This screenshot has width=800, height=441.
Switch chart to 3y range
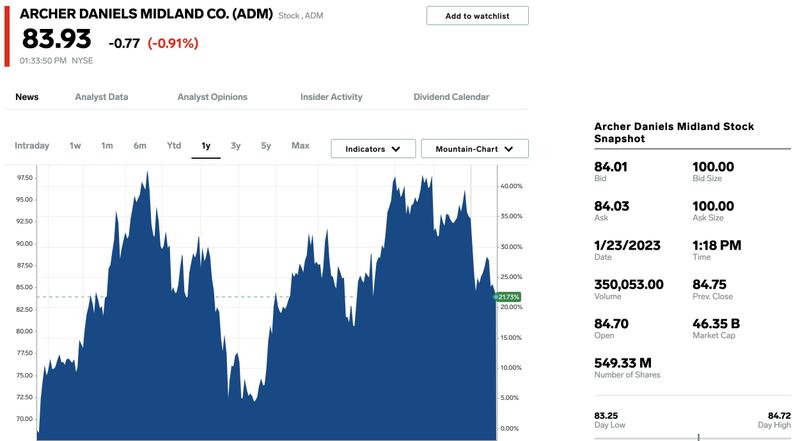point(236,146)
